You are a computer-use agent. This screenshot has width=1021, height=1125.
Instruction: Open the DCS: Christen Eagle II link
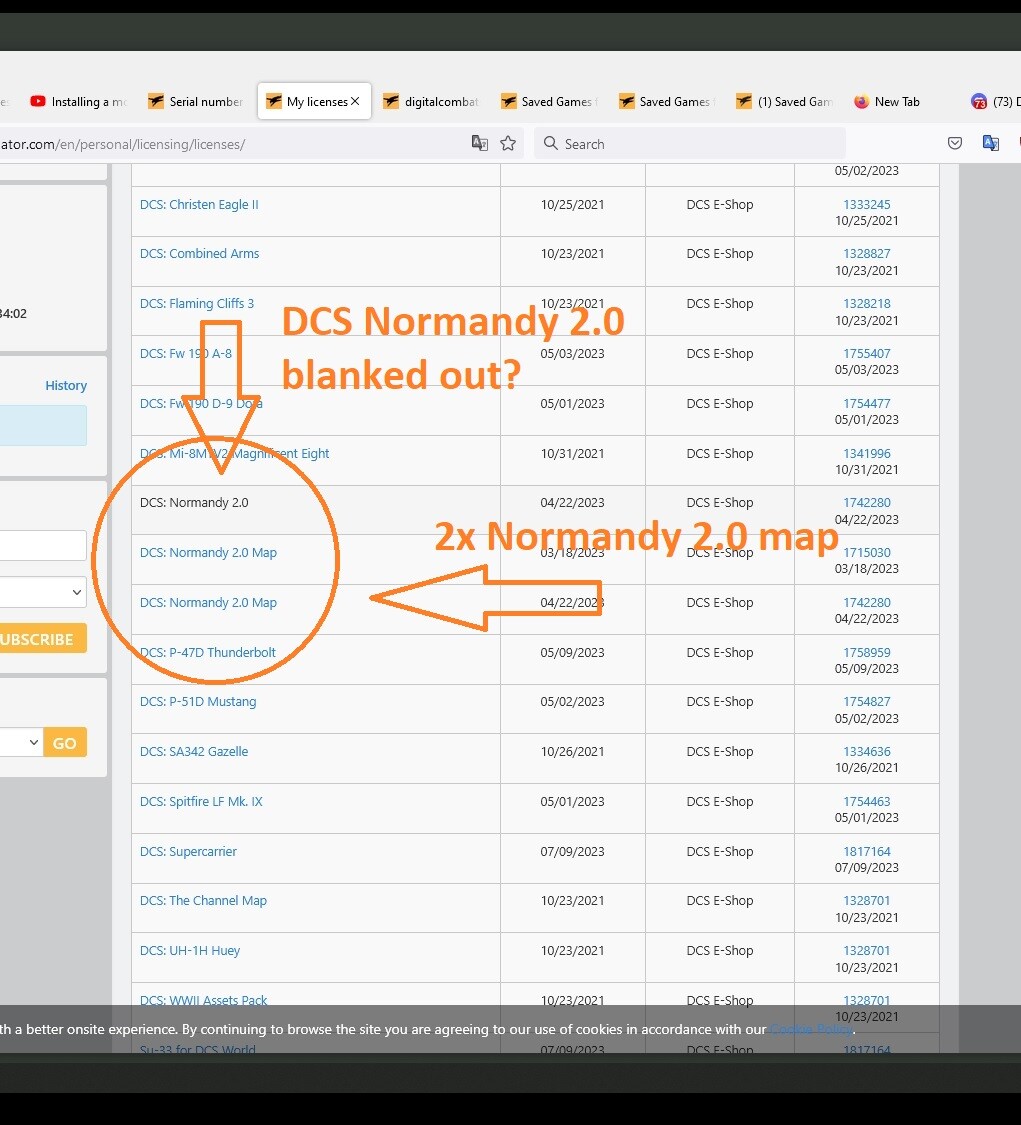[199, 204]
